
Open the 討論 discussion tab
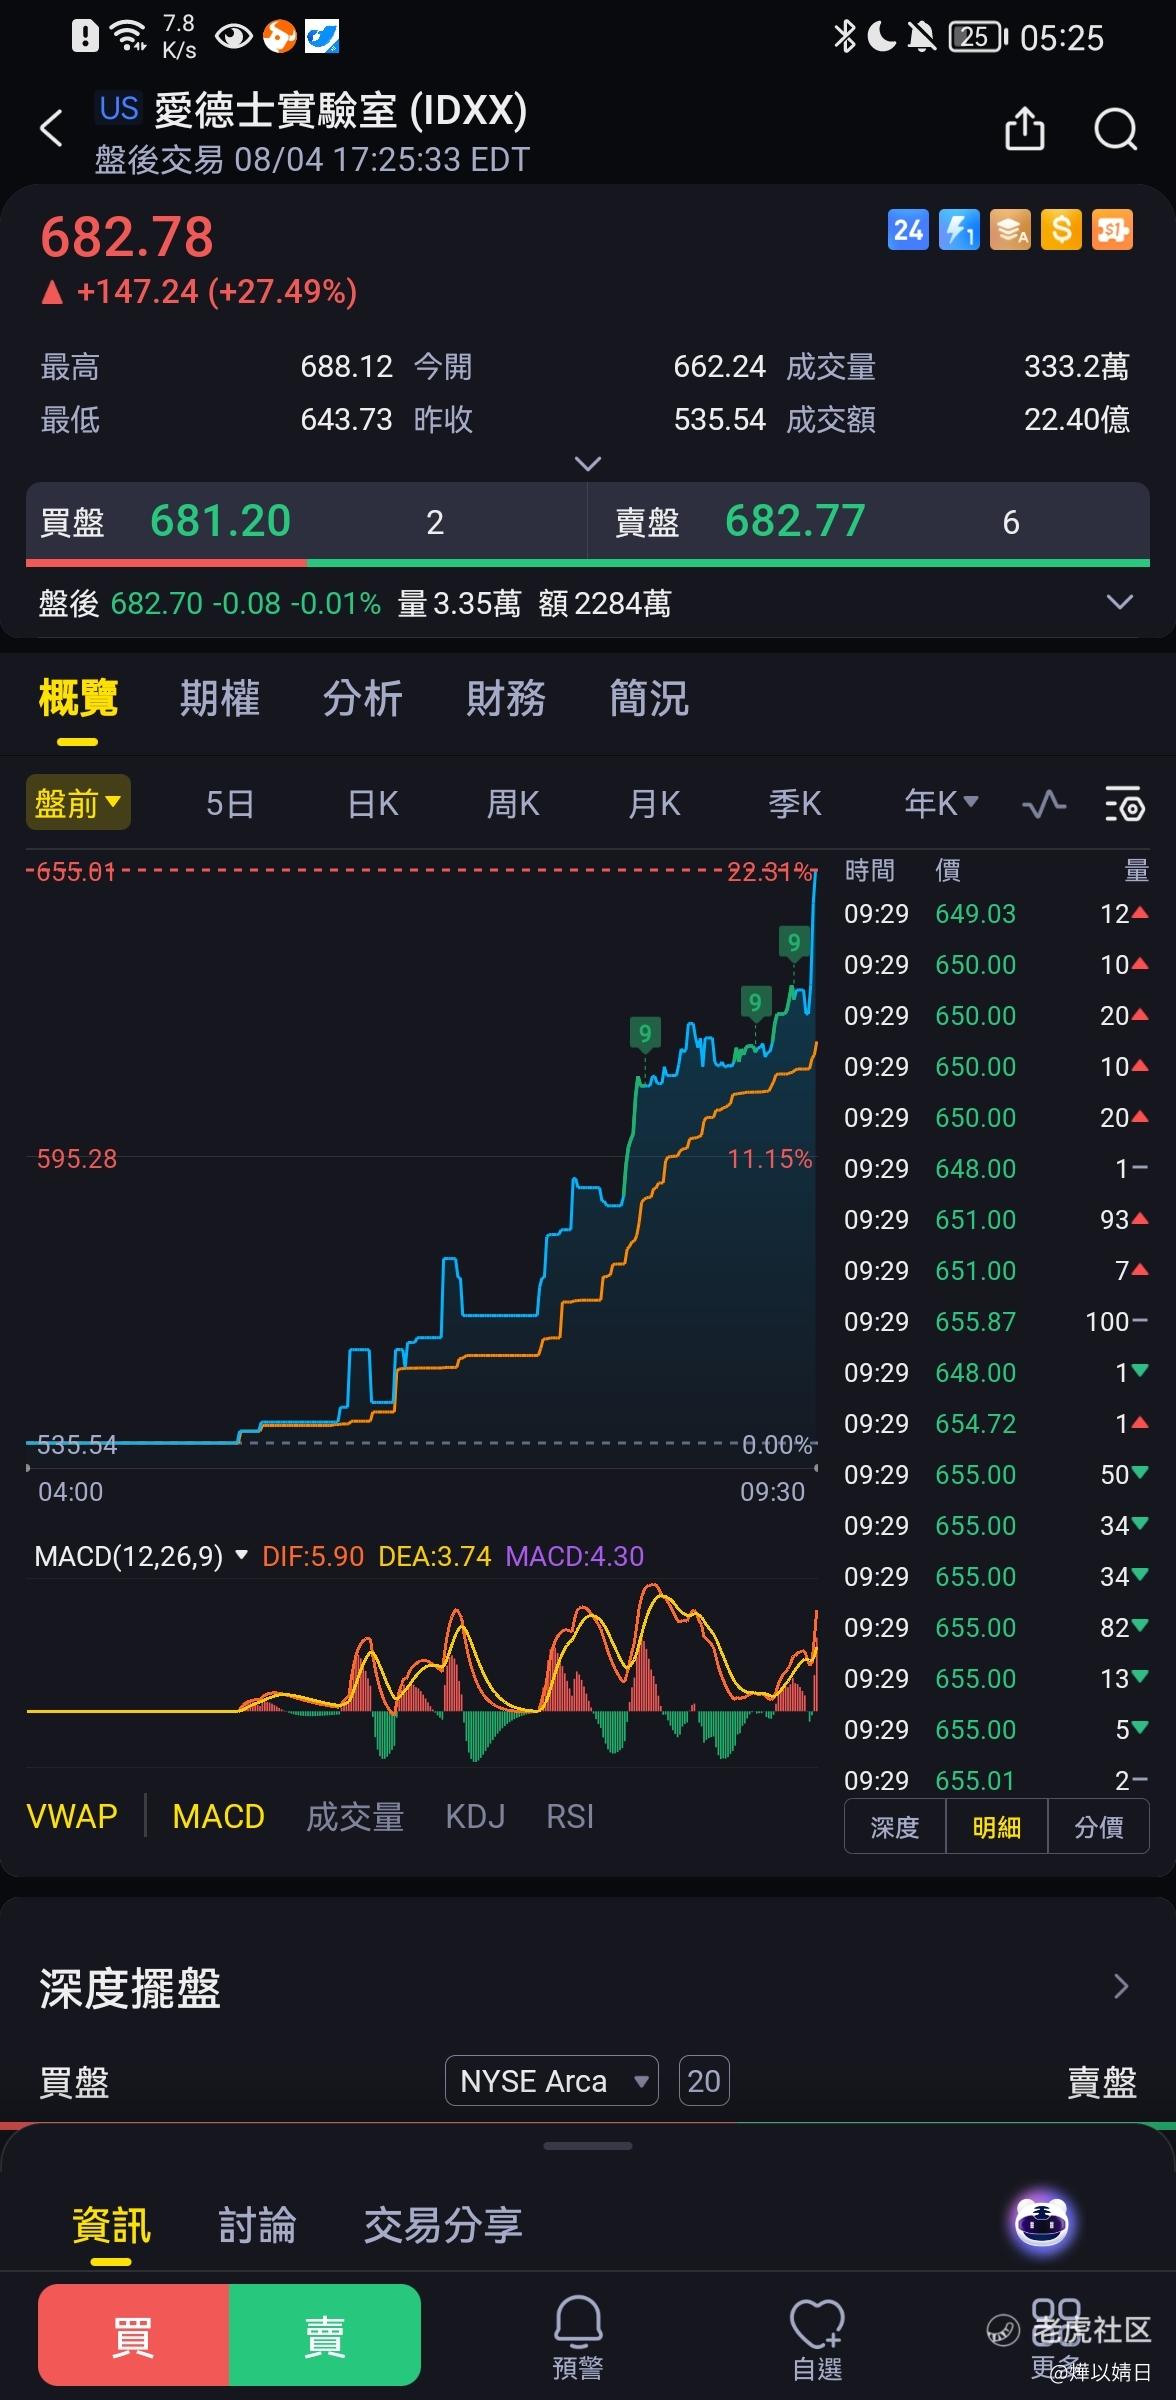pyautogui.click(x=257, y=2224)
